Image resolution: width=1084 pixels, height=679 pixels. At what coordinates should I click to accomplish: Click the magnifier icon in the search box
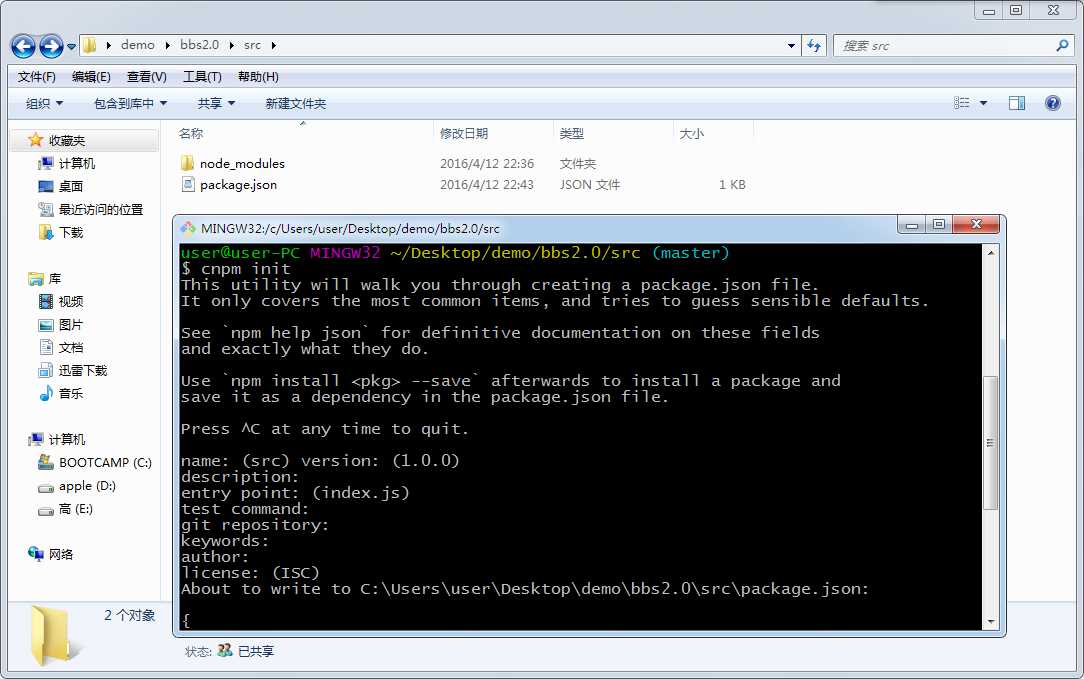point(1063,46)
